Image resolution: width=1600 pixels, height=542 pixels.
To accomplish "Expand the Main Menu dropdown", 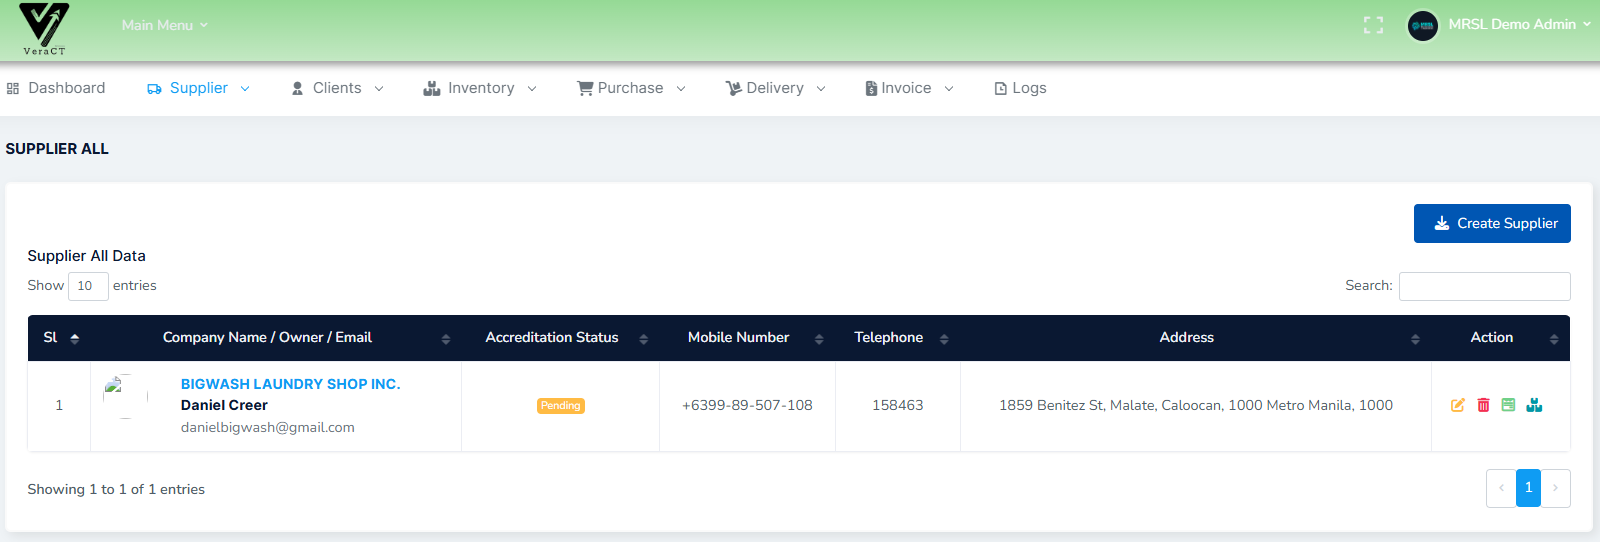I will click(x=164, y=25).
